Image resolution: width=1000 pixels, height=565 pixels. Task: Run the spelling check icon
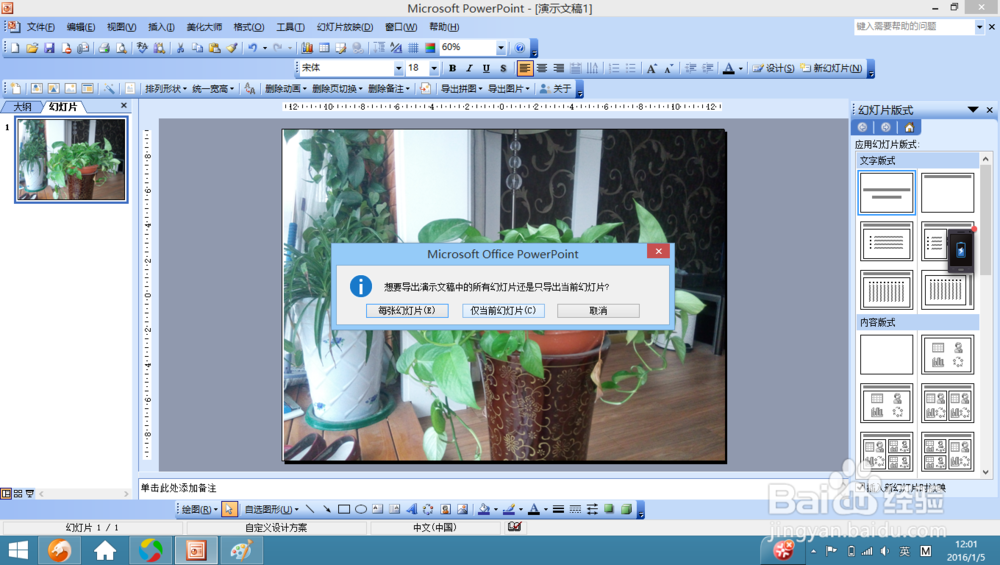point(142,48)
